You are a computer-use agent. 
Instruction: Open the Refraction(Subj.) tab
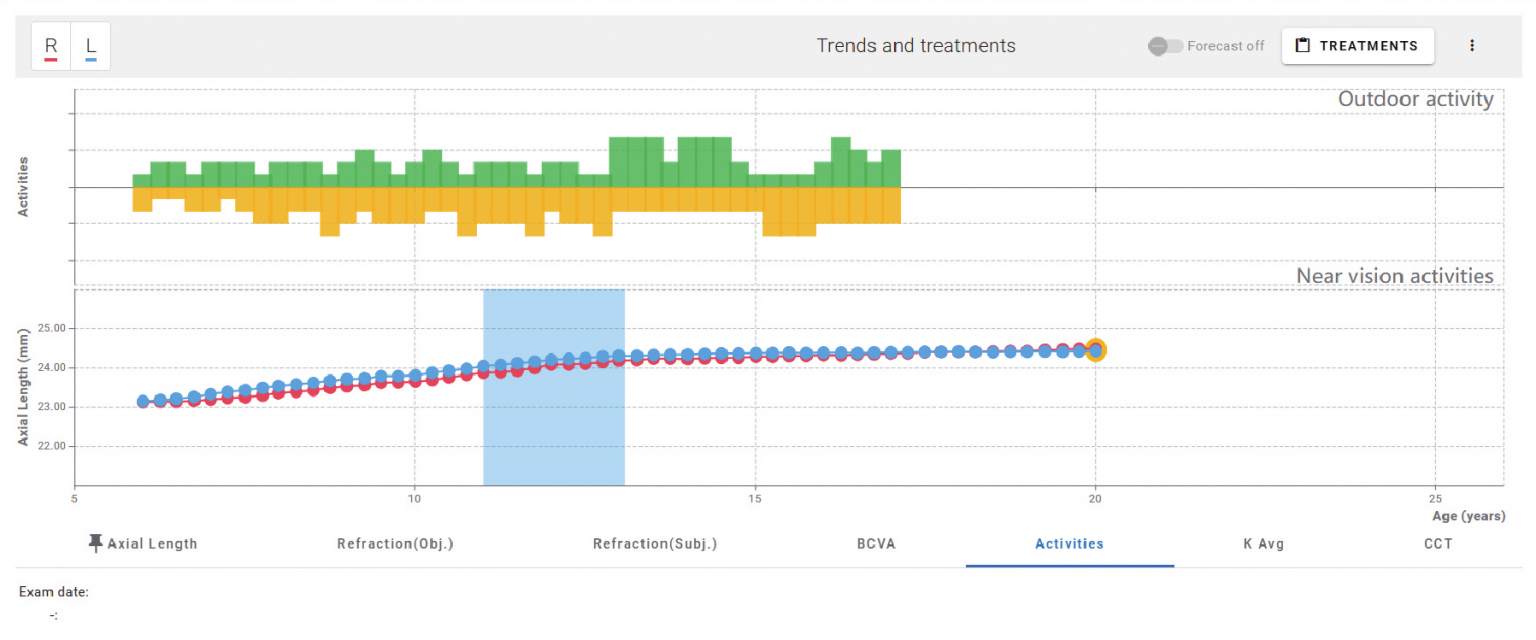655,544
